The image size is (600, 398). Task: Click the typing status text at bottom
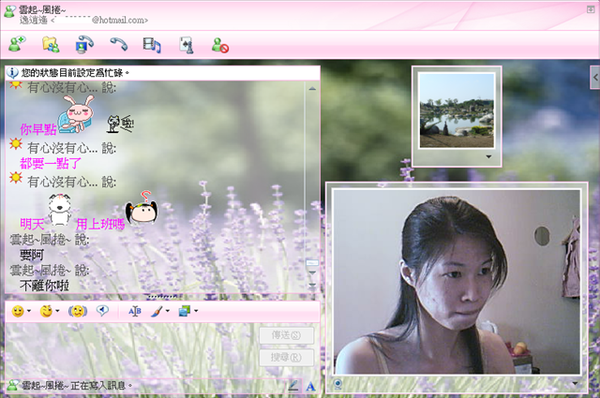pos(77,386)
